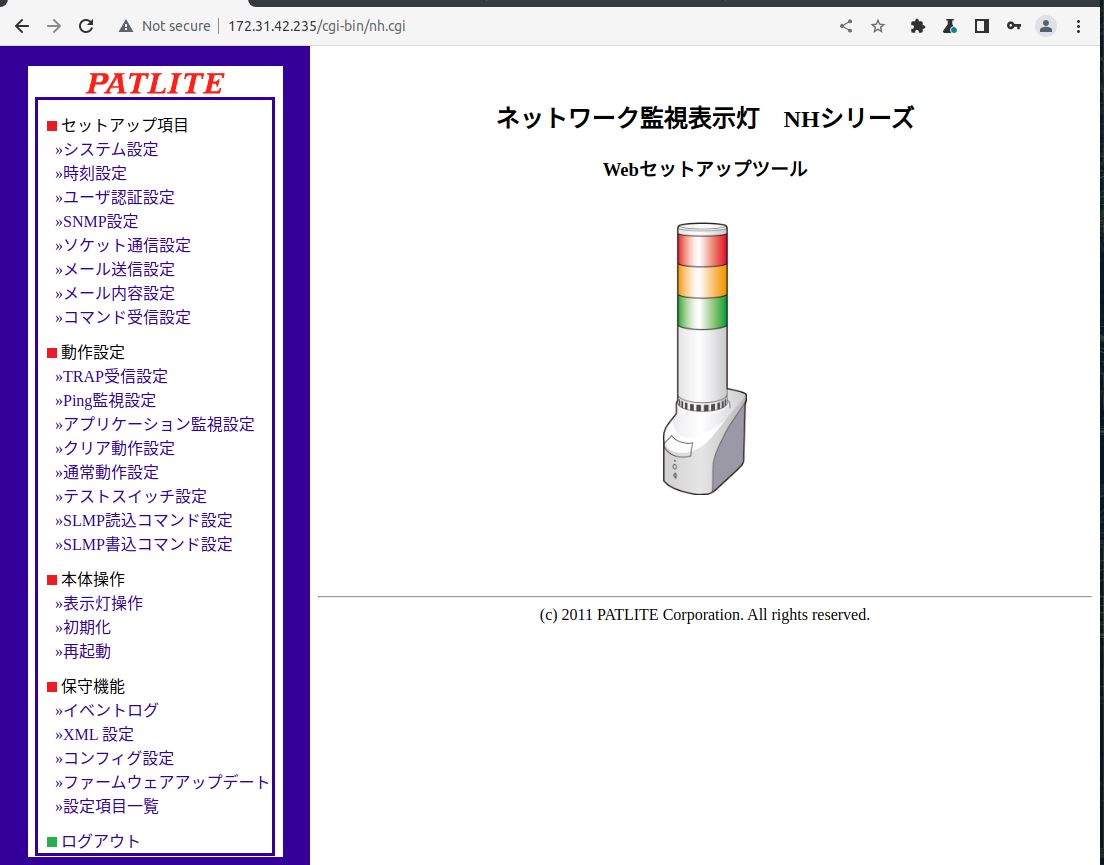Open the user profile avatar icon
The height and width of the screenshot is (865, 1104).
click(x=1046, y=26)
